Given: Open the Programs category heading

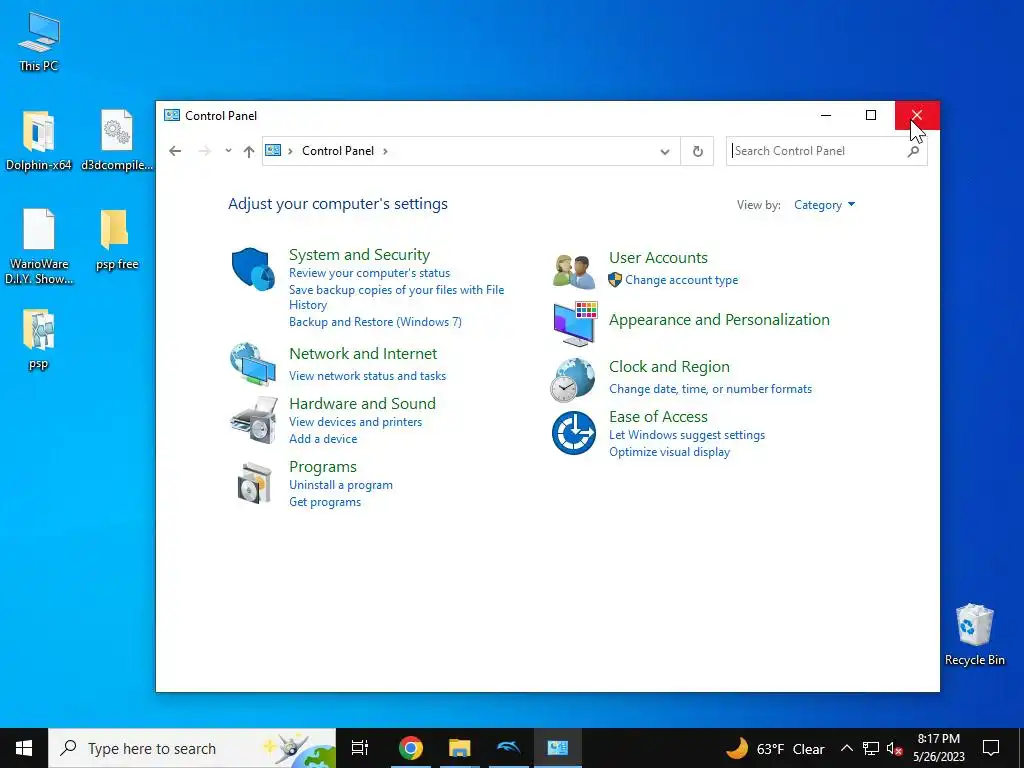Looking at the screenshot, I should (323, 467).
